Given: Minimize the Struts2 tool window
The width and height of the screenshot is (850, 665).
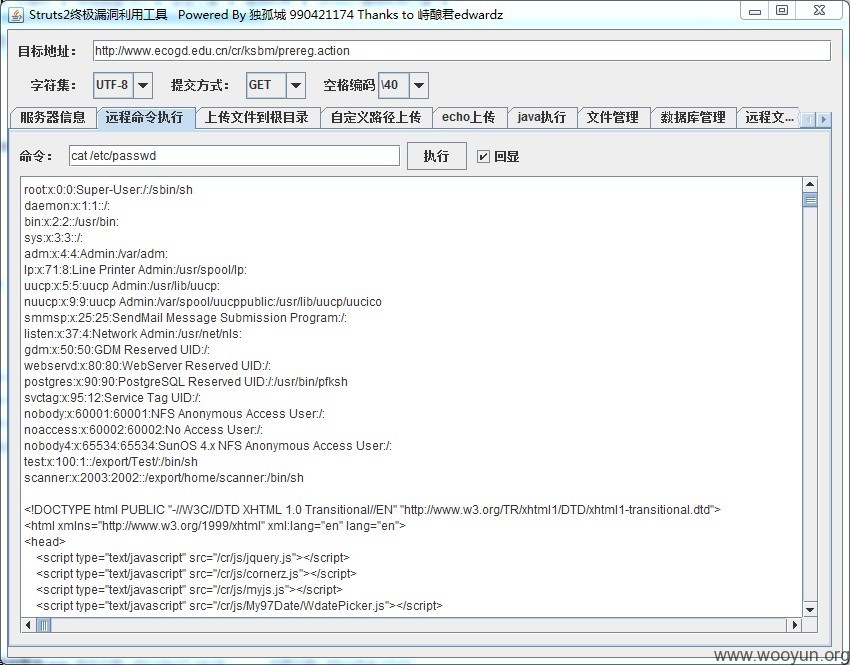Looking at the screenshot, I should click(755, 10).
